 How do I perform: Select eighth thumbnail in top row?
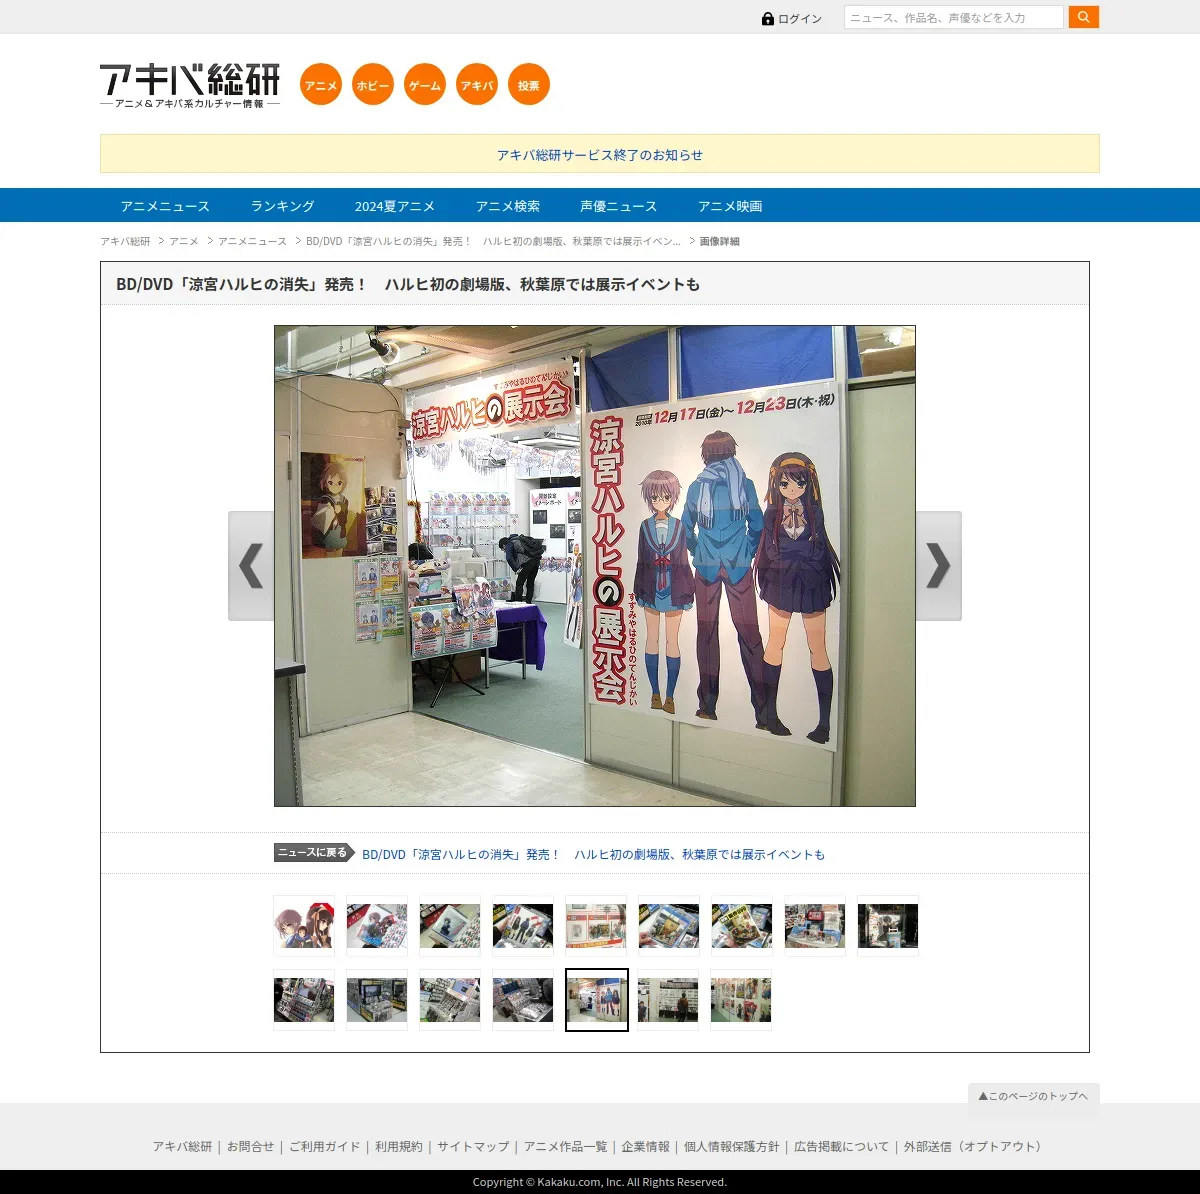click(x=815, y=926)
